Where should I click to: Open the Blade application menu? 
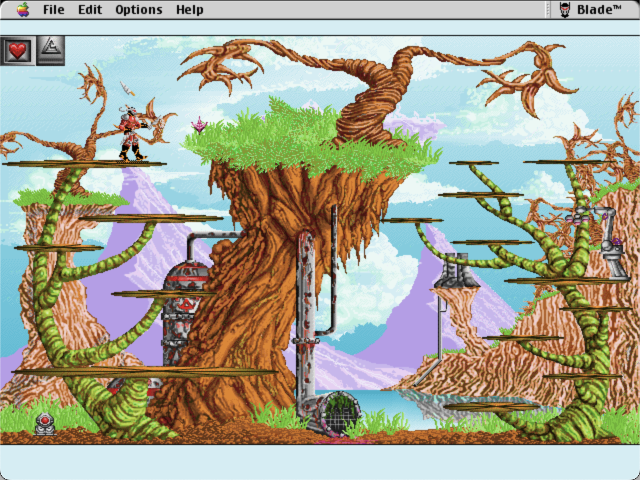[x=591, y=9]
